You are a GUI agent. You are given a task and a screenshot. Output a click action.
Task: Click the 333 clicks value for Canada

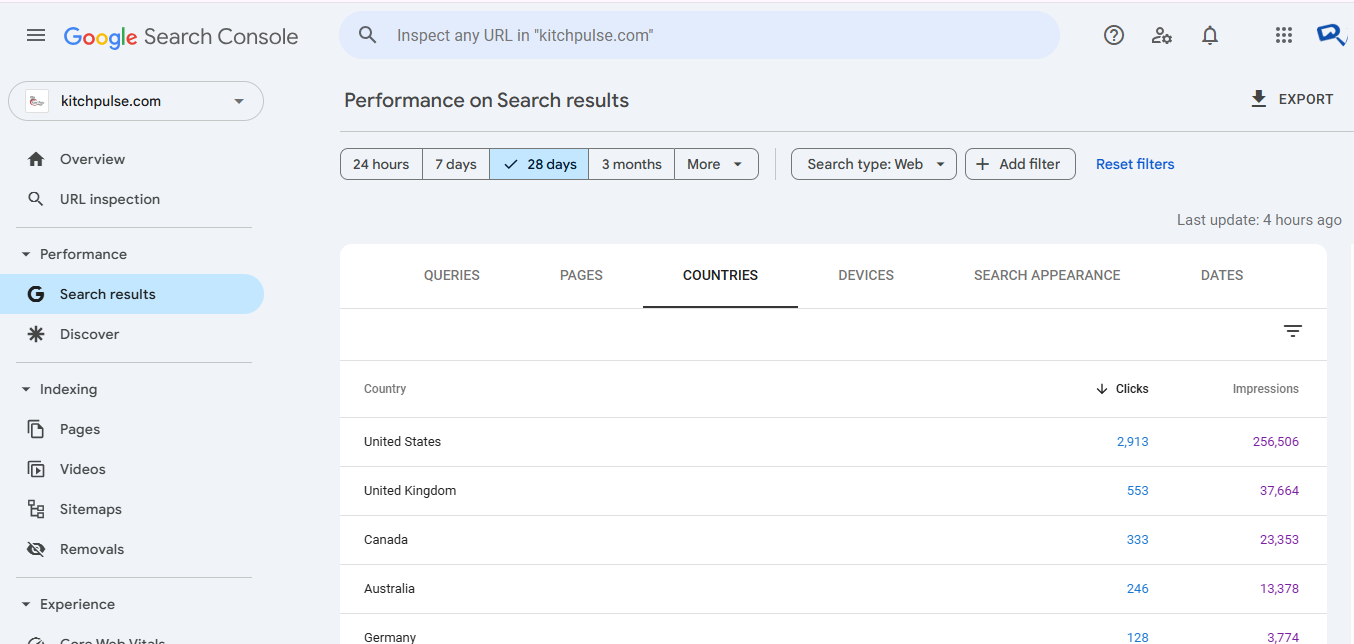click(x=1137, y=540)
